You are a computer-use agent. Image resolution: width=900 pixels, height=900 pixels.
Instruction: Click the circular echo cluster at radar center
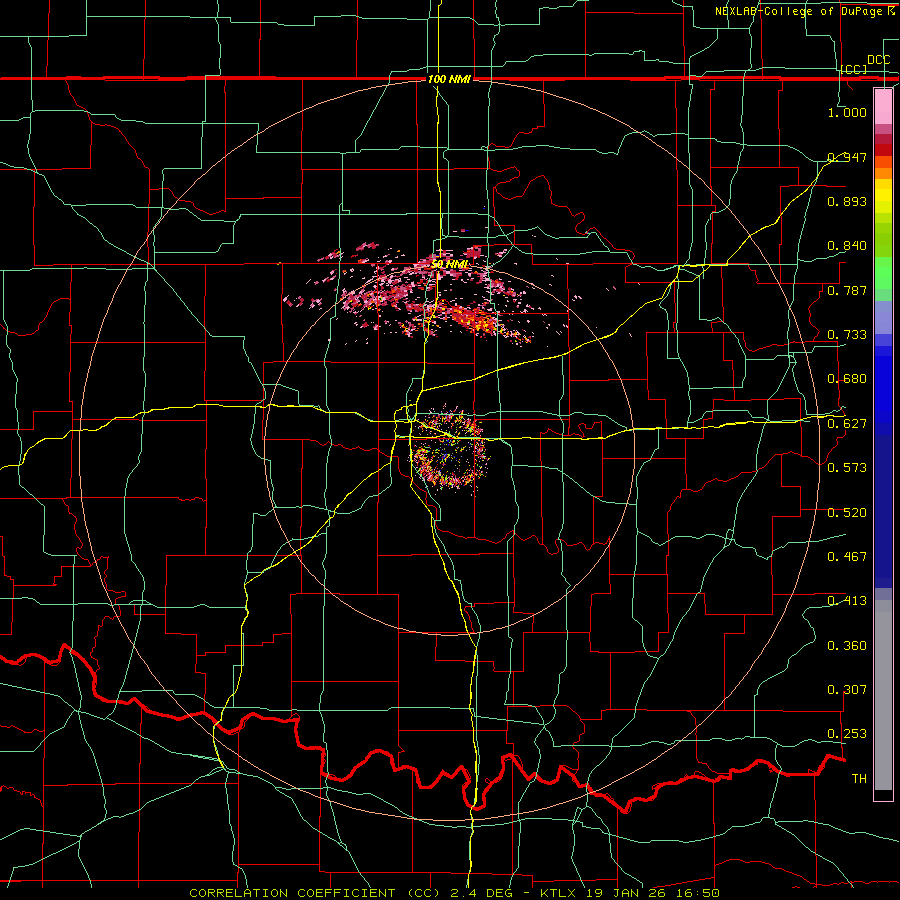pos(449,449)
